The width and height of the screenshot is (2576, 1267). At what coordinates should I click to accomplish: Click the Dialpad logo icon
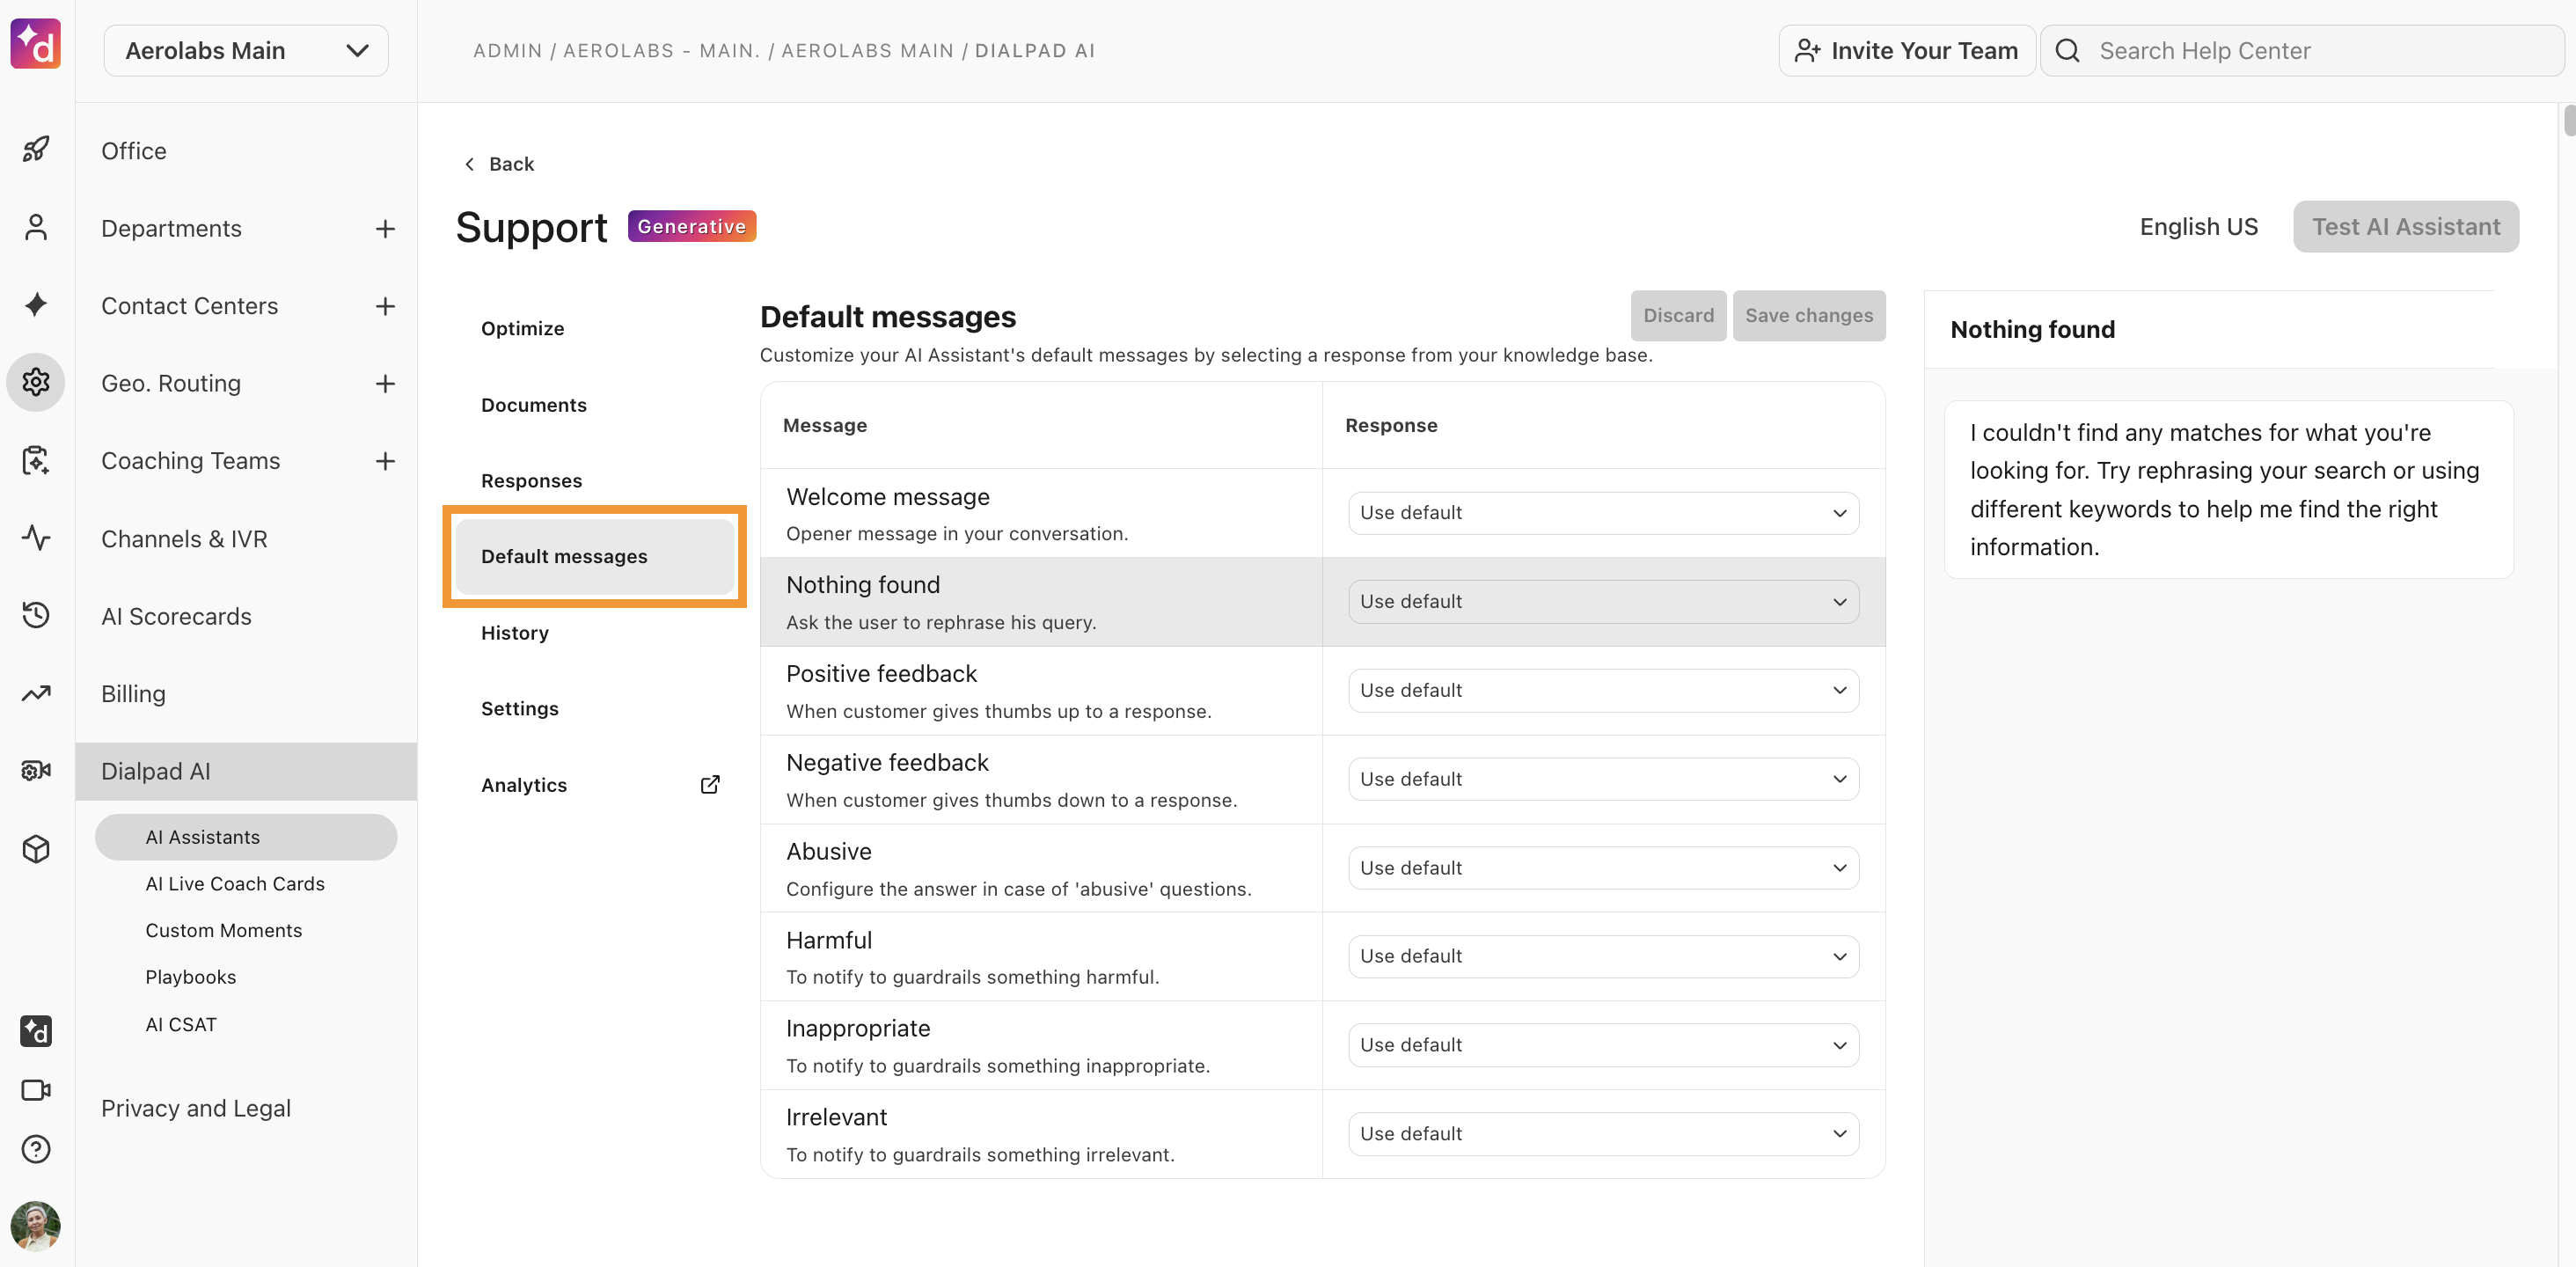tap(36, 45)
